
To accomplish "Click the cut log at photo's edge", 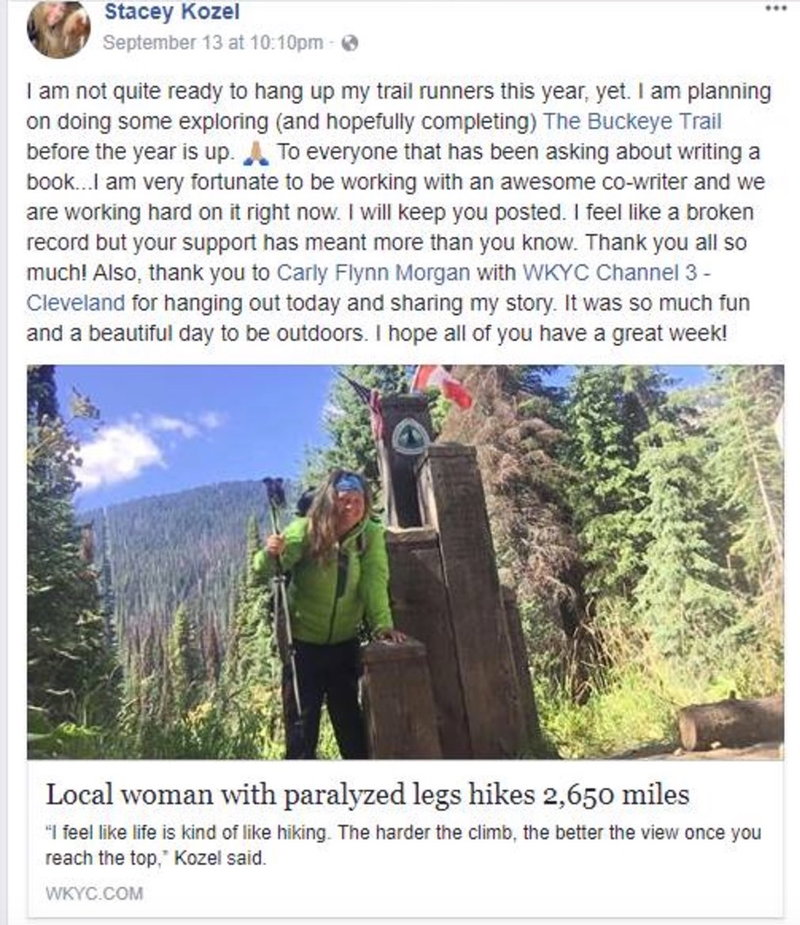I will pyautogui.click(x=731, y=722).
